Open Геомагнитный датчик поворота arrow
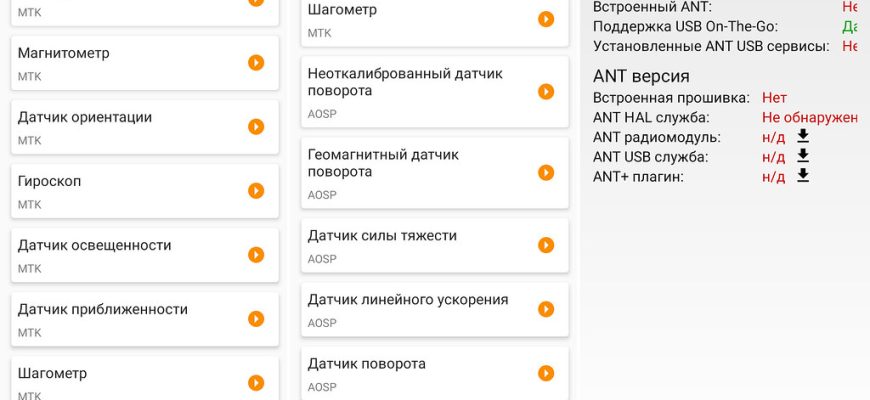 546,172
